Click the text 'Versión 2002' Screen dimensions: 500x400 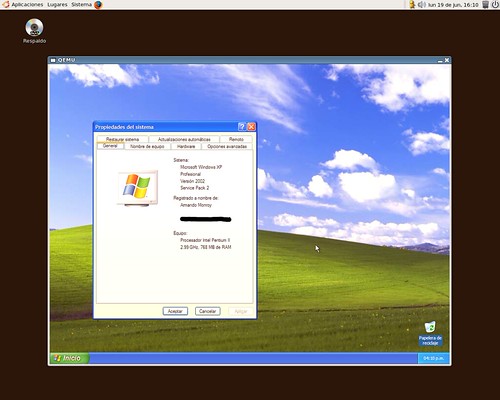[x=192, y=181]
